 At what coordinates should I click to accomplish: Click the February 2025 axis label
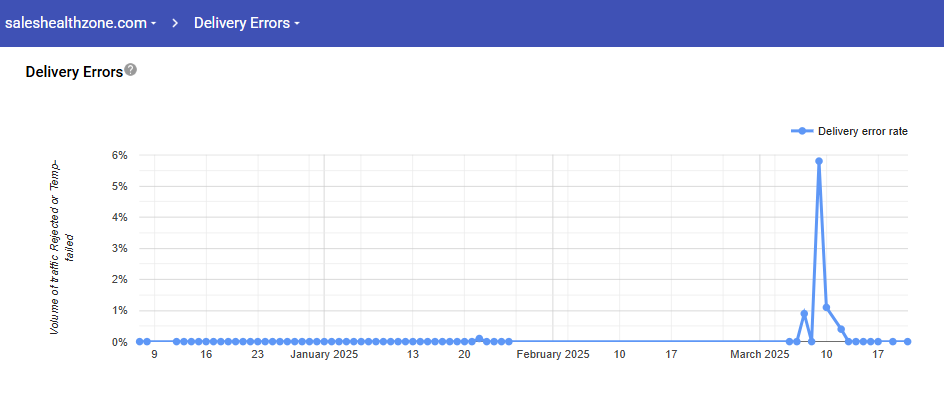pos(552,354)
